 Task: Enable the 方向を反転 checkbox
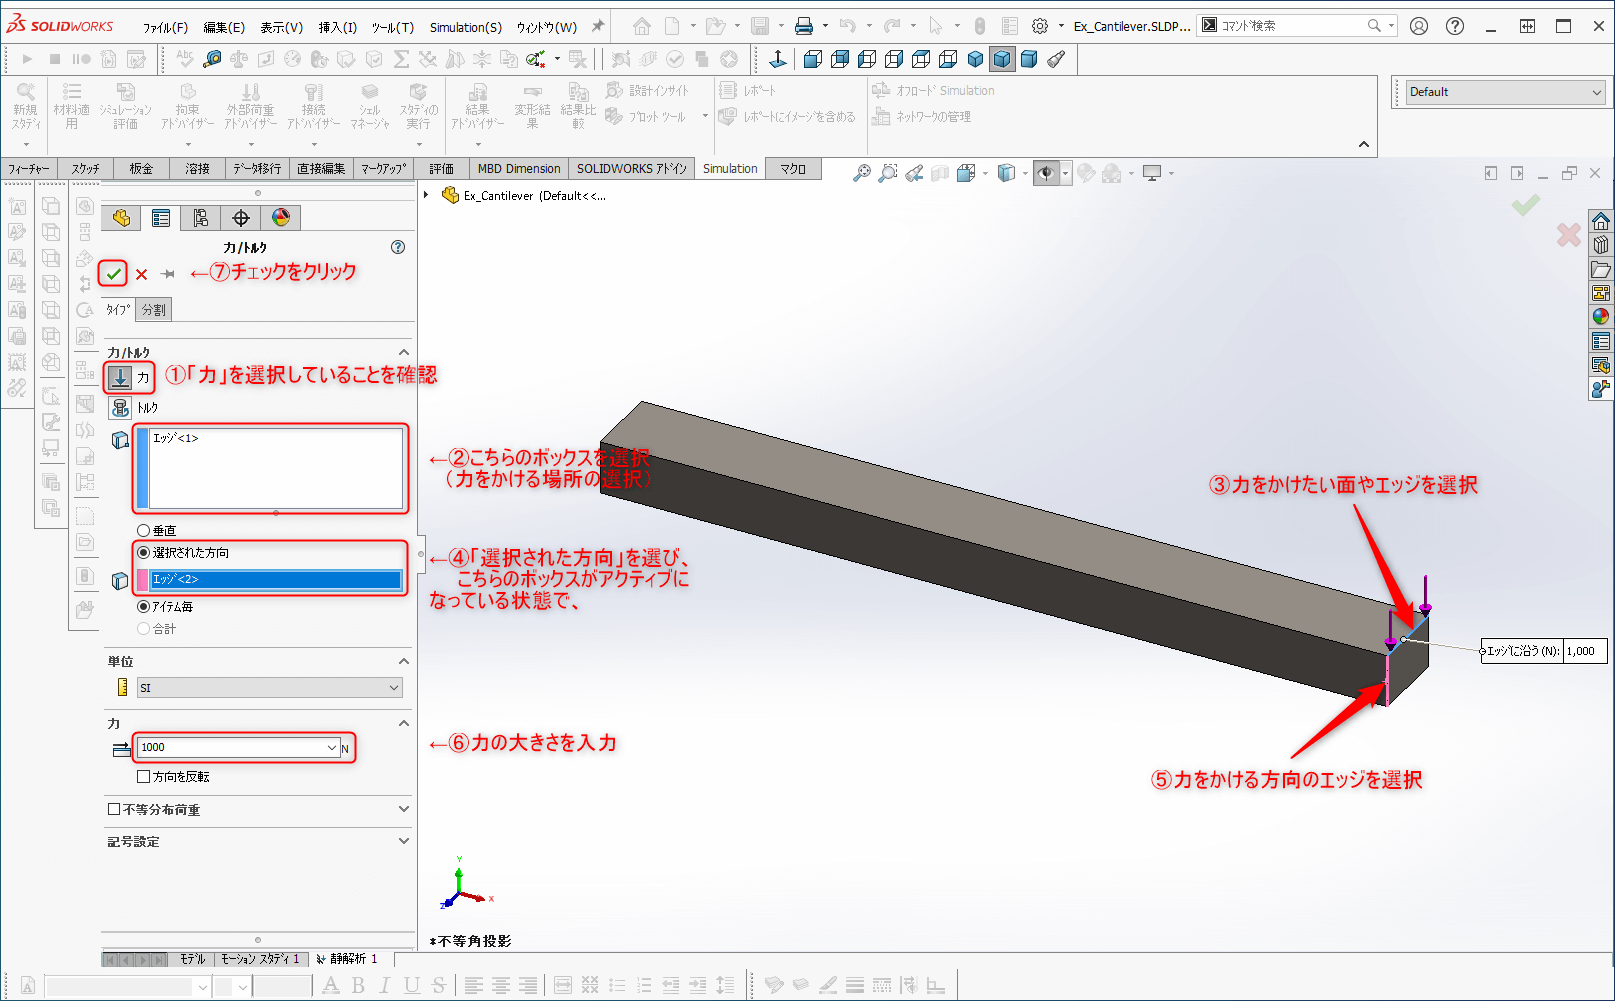coord(143,776)
